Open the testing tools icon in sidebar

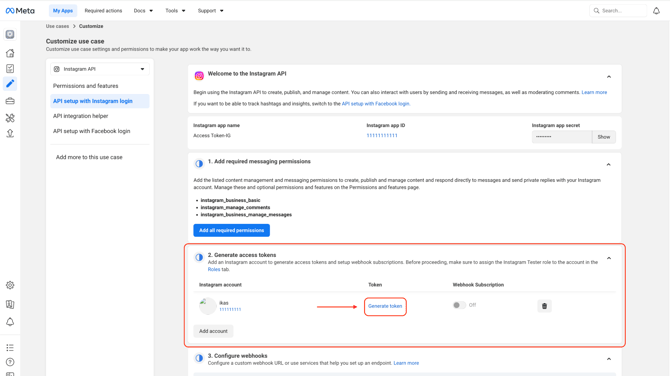tap(10, 118)
